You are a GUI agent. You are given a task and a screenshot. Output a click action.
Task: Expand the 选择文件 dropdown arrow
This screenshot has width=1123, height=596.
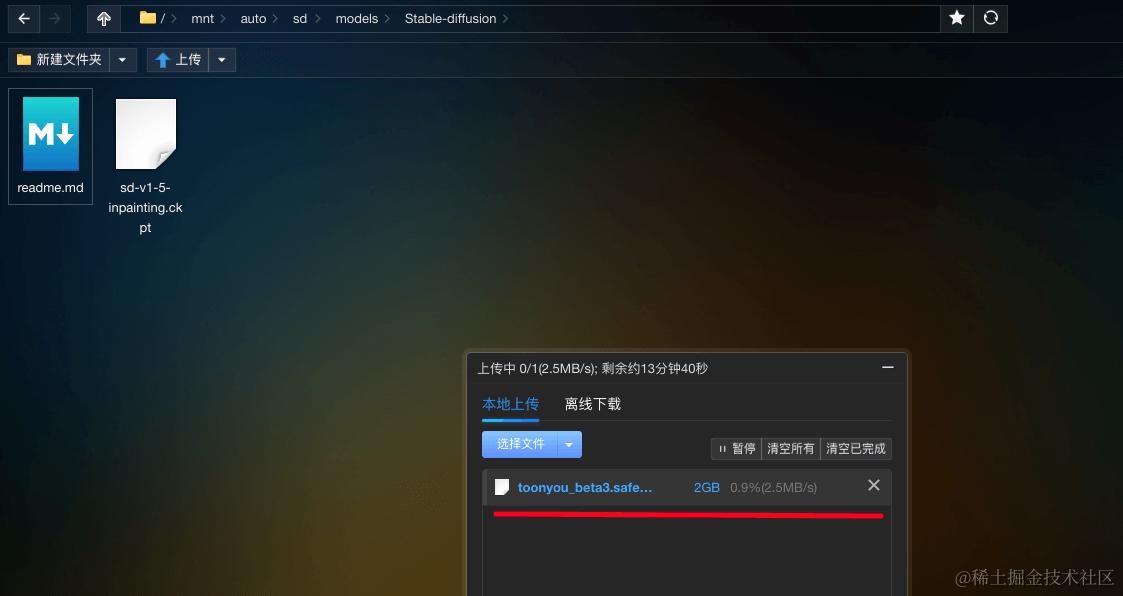pos(569,445)
